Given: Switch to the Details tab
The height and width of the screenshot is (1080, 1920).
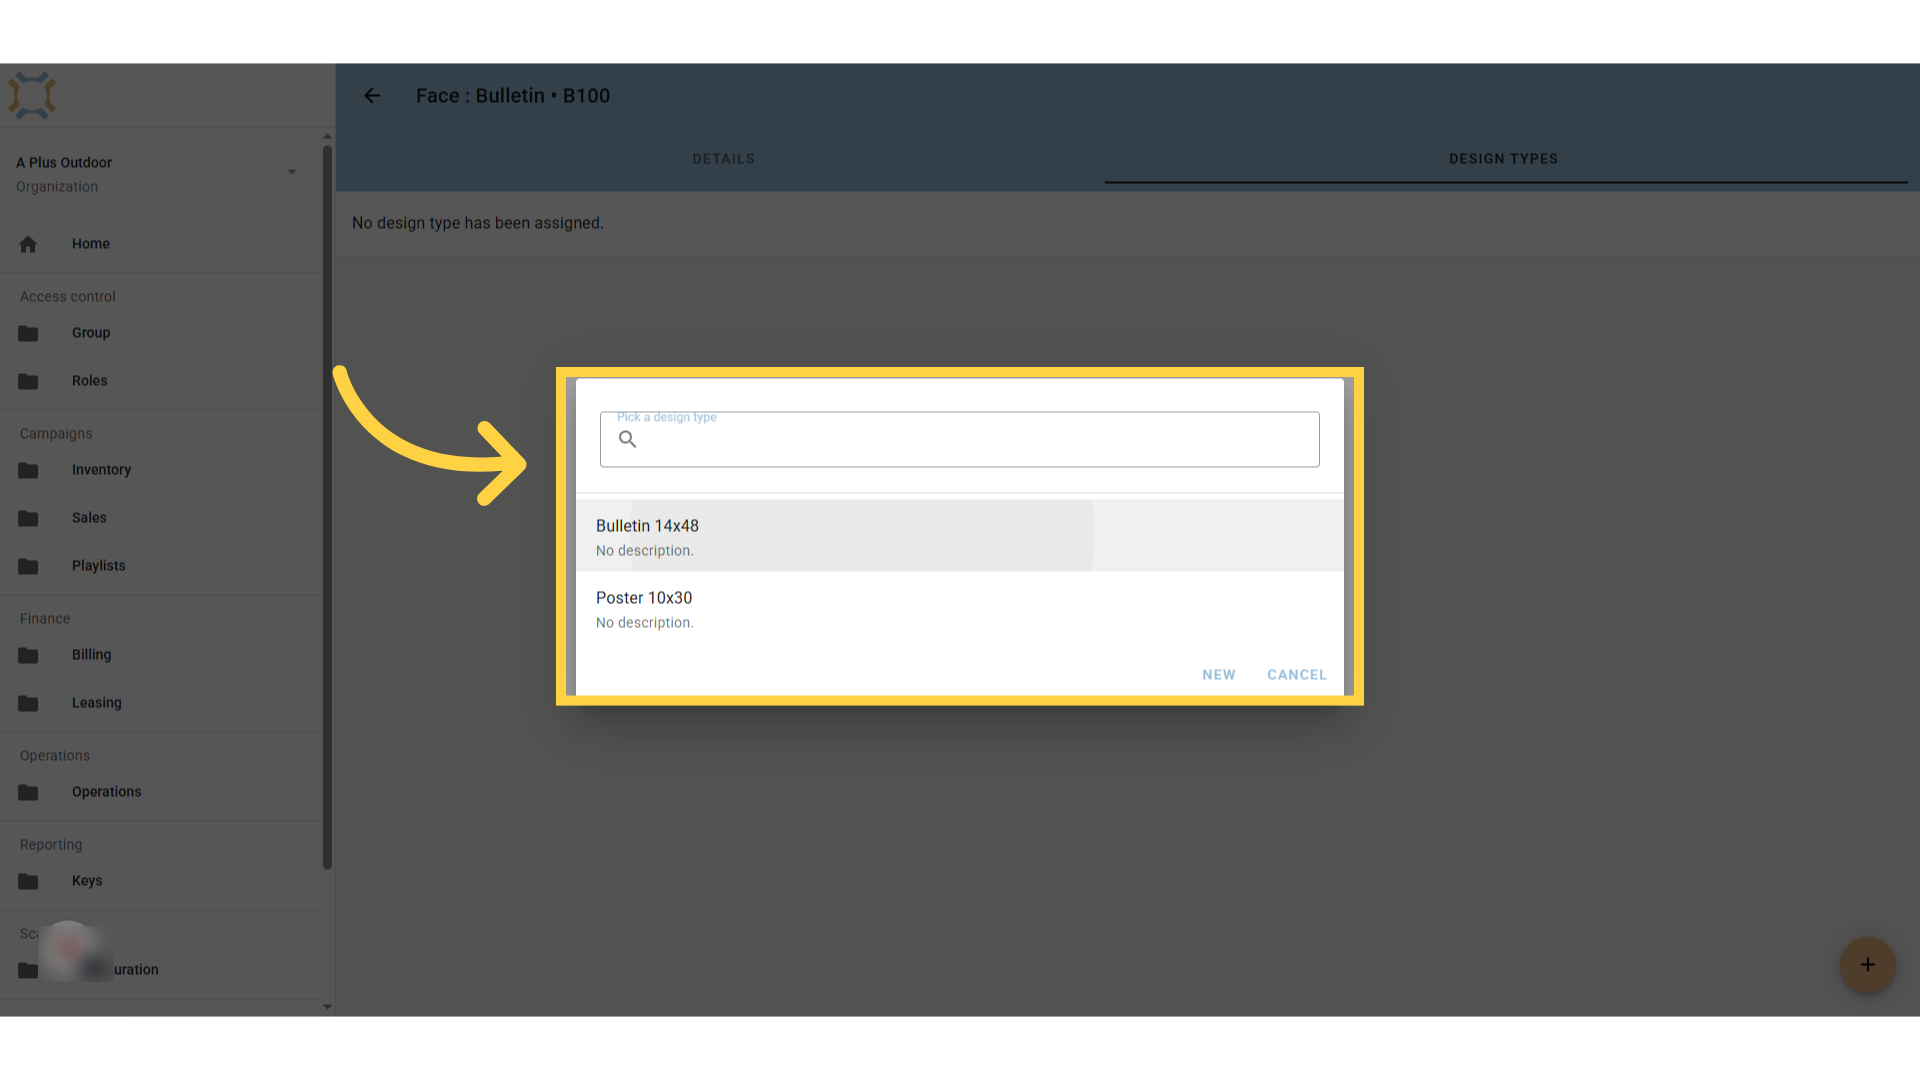Looking at the screenshot, I should click(x=723, y=159).
